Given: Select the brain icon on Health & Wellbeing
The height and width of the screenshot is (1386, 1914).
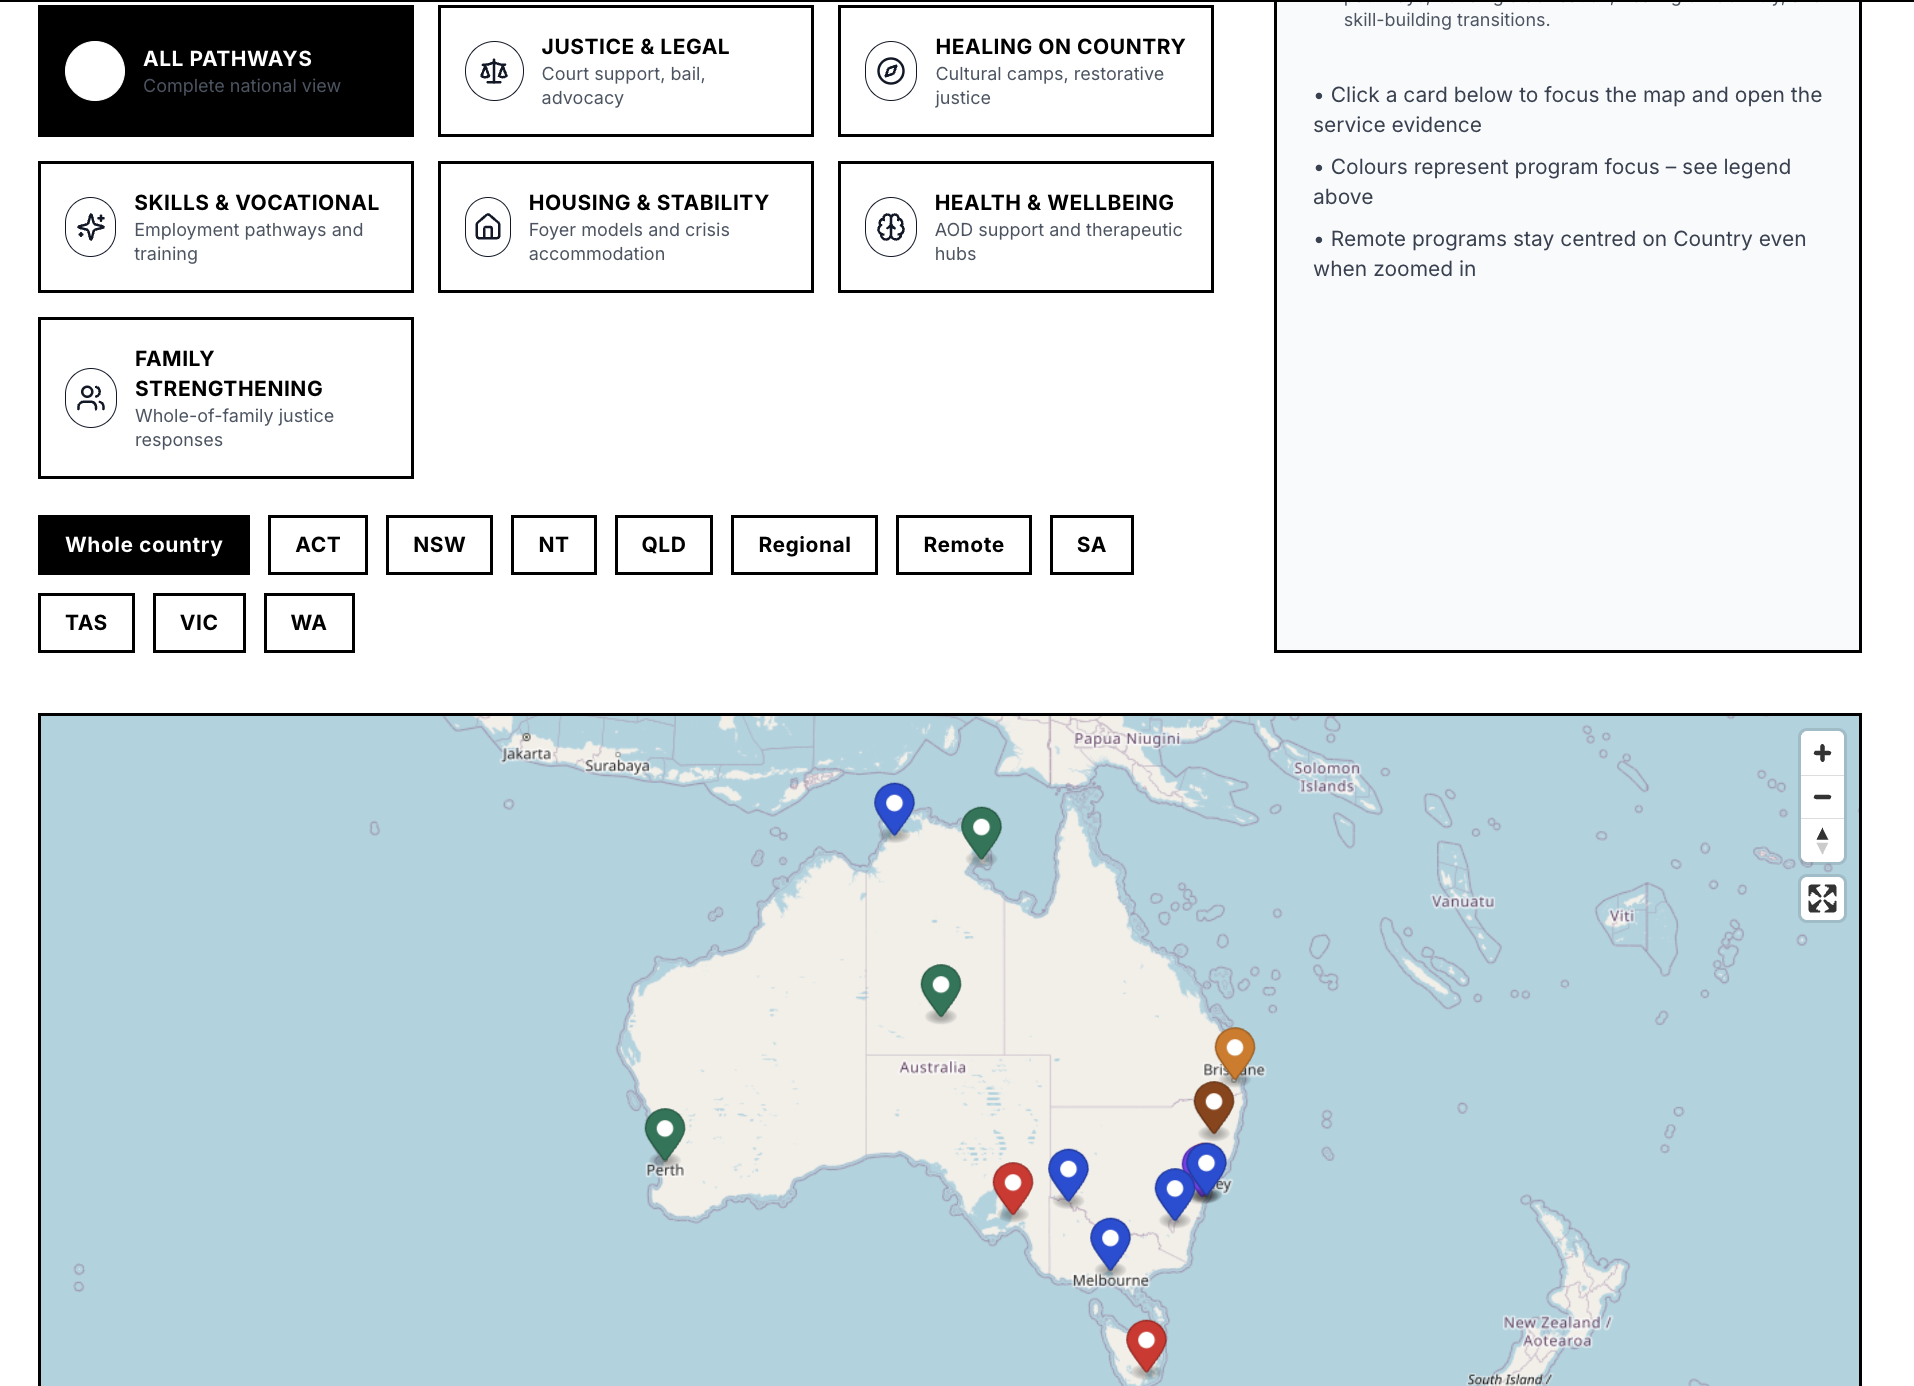Looking at the screenshot, I should (888, 227).
